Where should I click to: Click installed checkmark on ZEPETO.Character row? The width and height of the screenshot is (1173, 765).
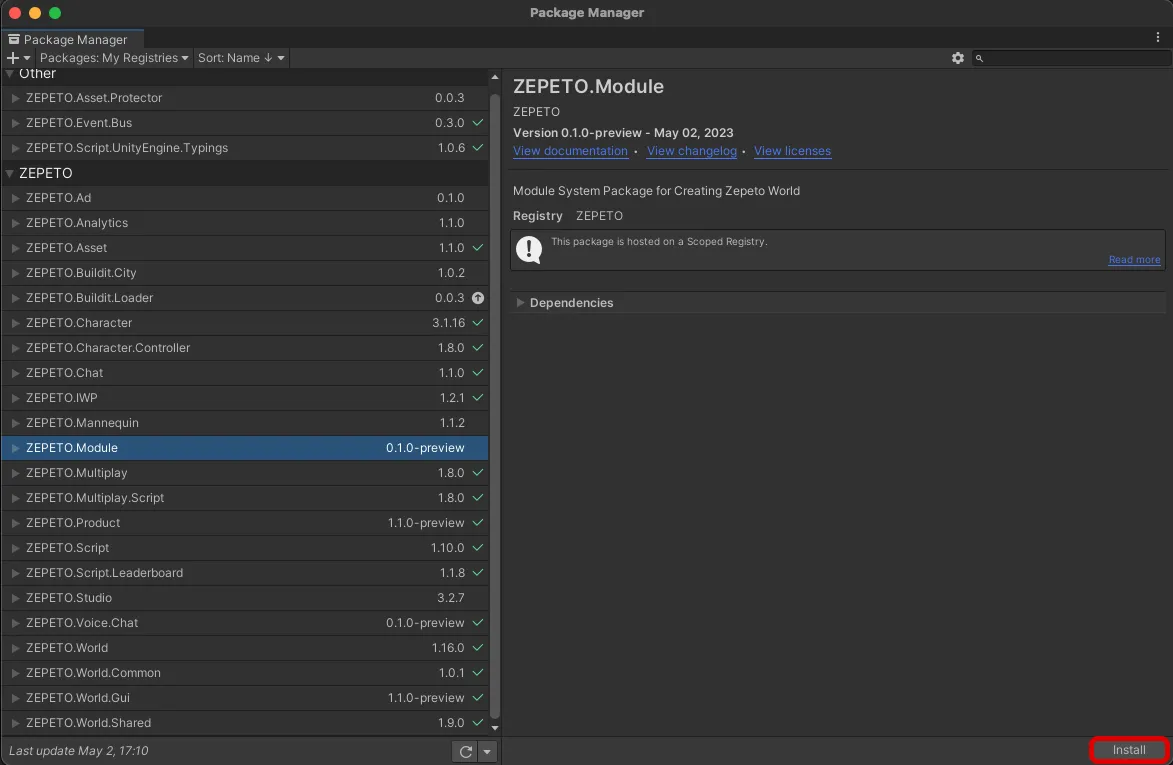click(x=478, y=322)
